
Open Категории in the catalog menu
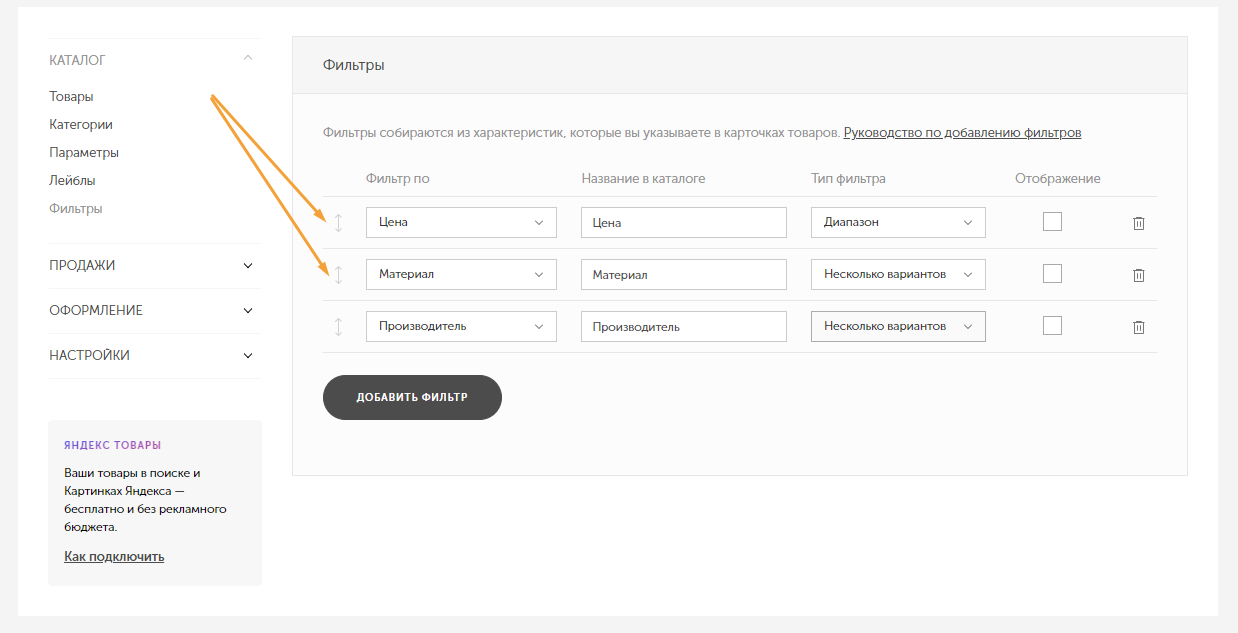click(x=81, y=125)
